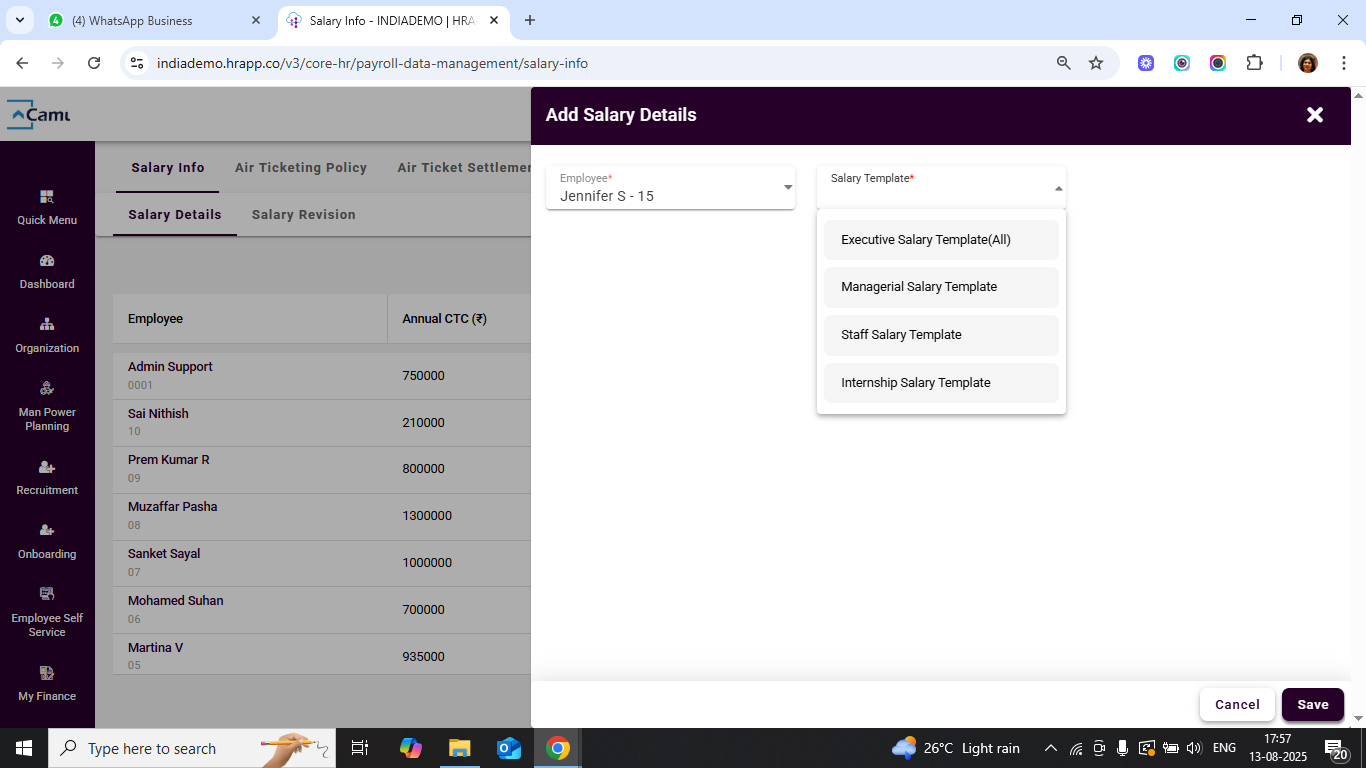
Task: Open Onboarding sidebar icon
Action: [x=47, y=531]
